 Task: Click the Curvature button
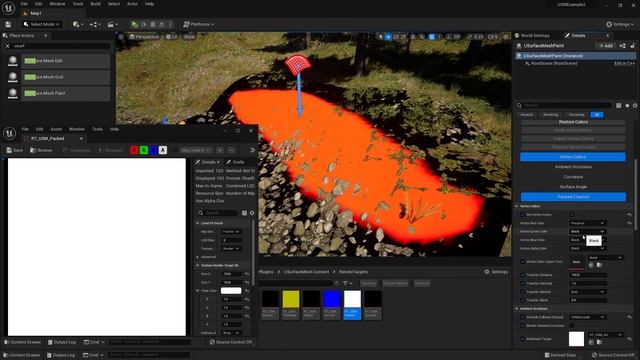(573, 177)
